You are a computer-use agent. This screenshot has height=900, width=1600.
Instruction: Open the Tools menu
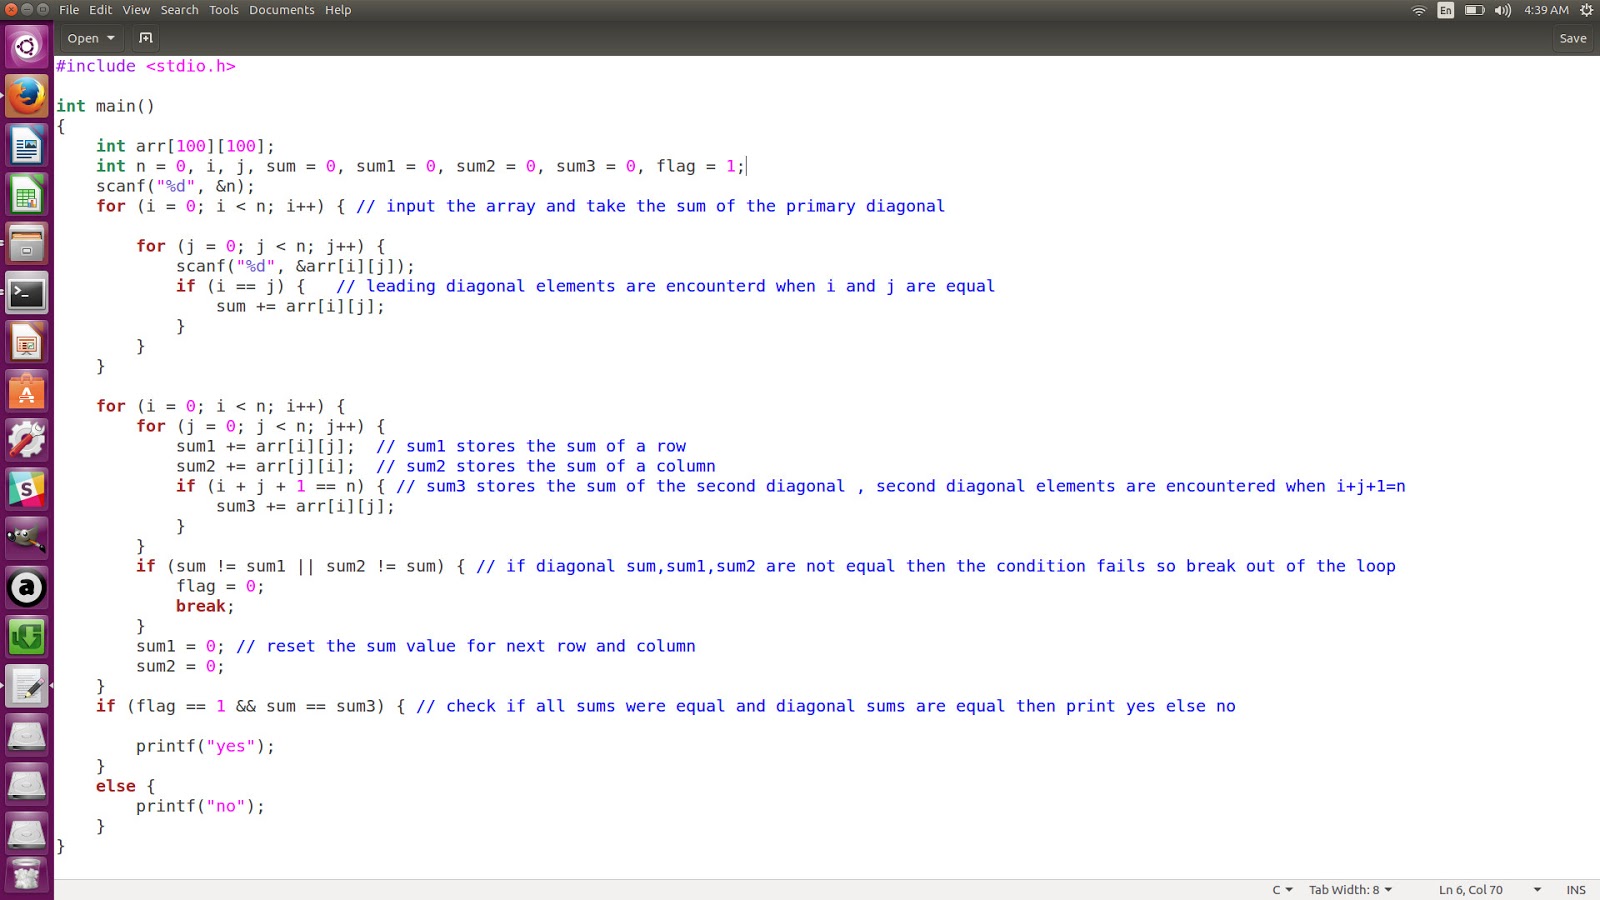(x=224, y=10)
